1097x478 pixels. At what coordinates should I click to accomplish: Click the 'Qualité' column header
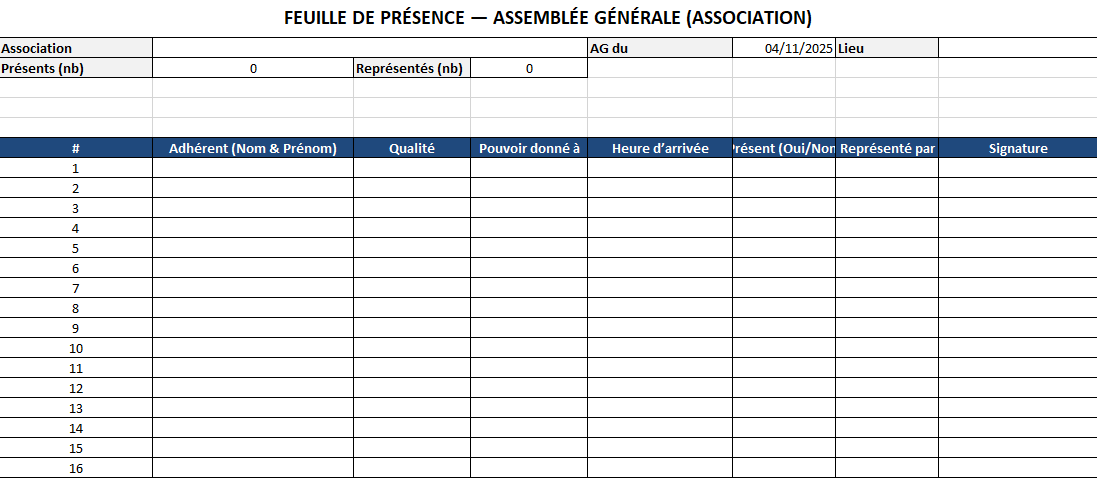click(412, 148)
